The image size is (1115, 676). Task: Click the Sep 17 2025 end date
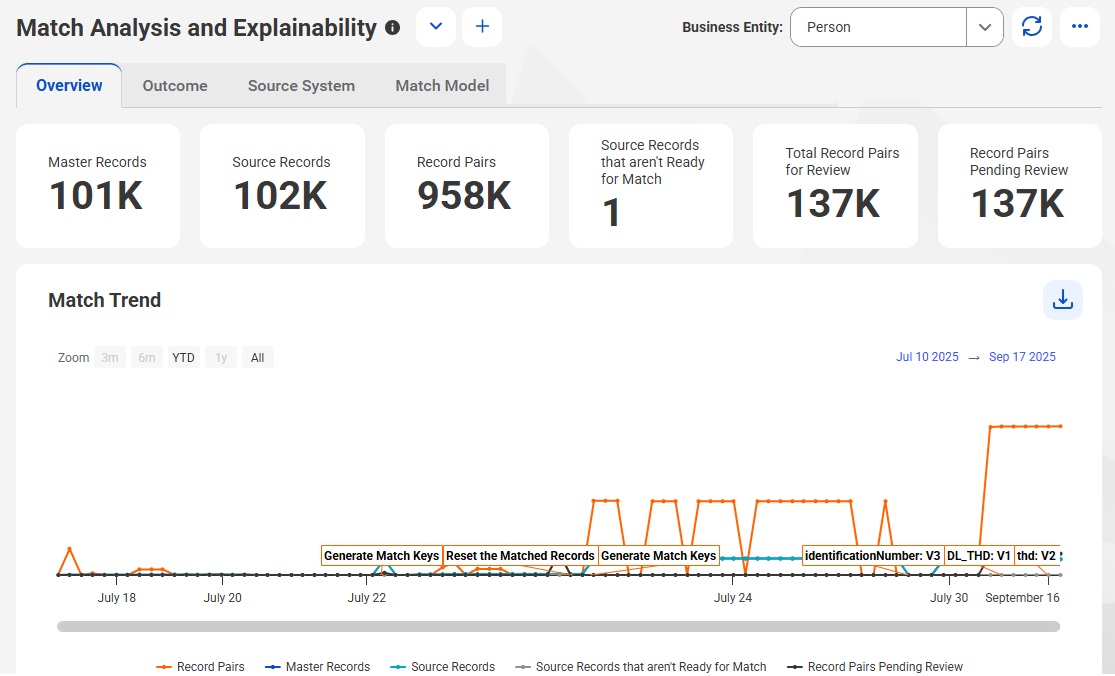pos(1022,357)
